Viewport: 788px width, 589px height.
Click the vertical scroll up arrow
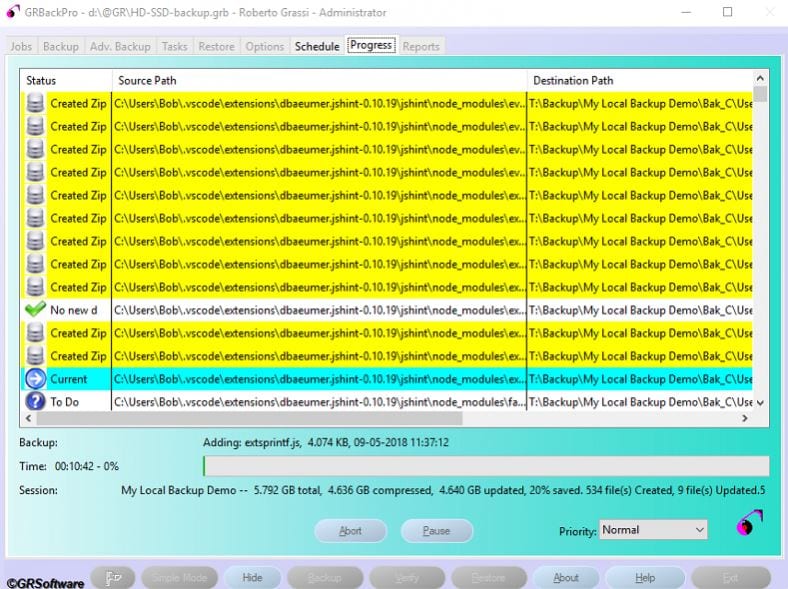point(760,78)
